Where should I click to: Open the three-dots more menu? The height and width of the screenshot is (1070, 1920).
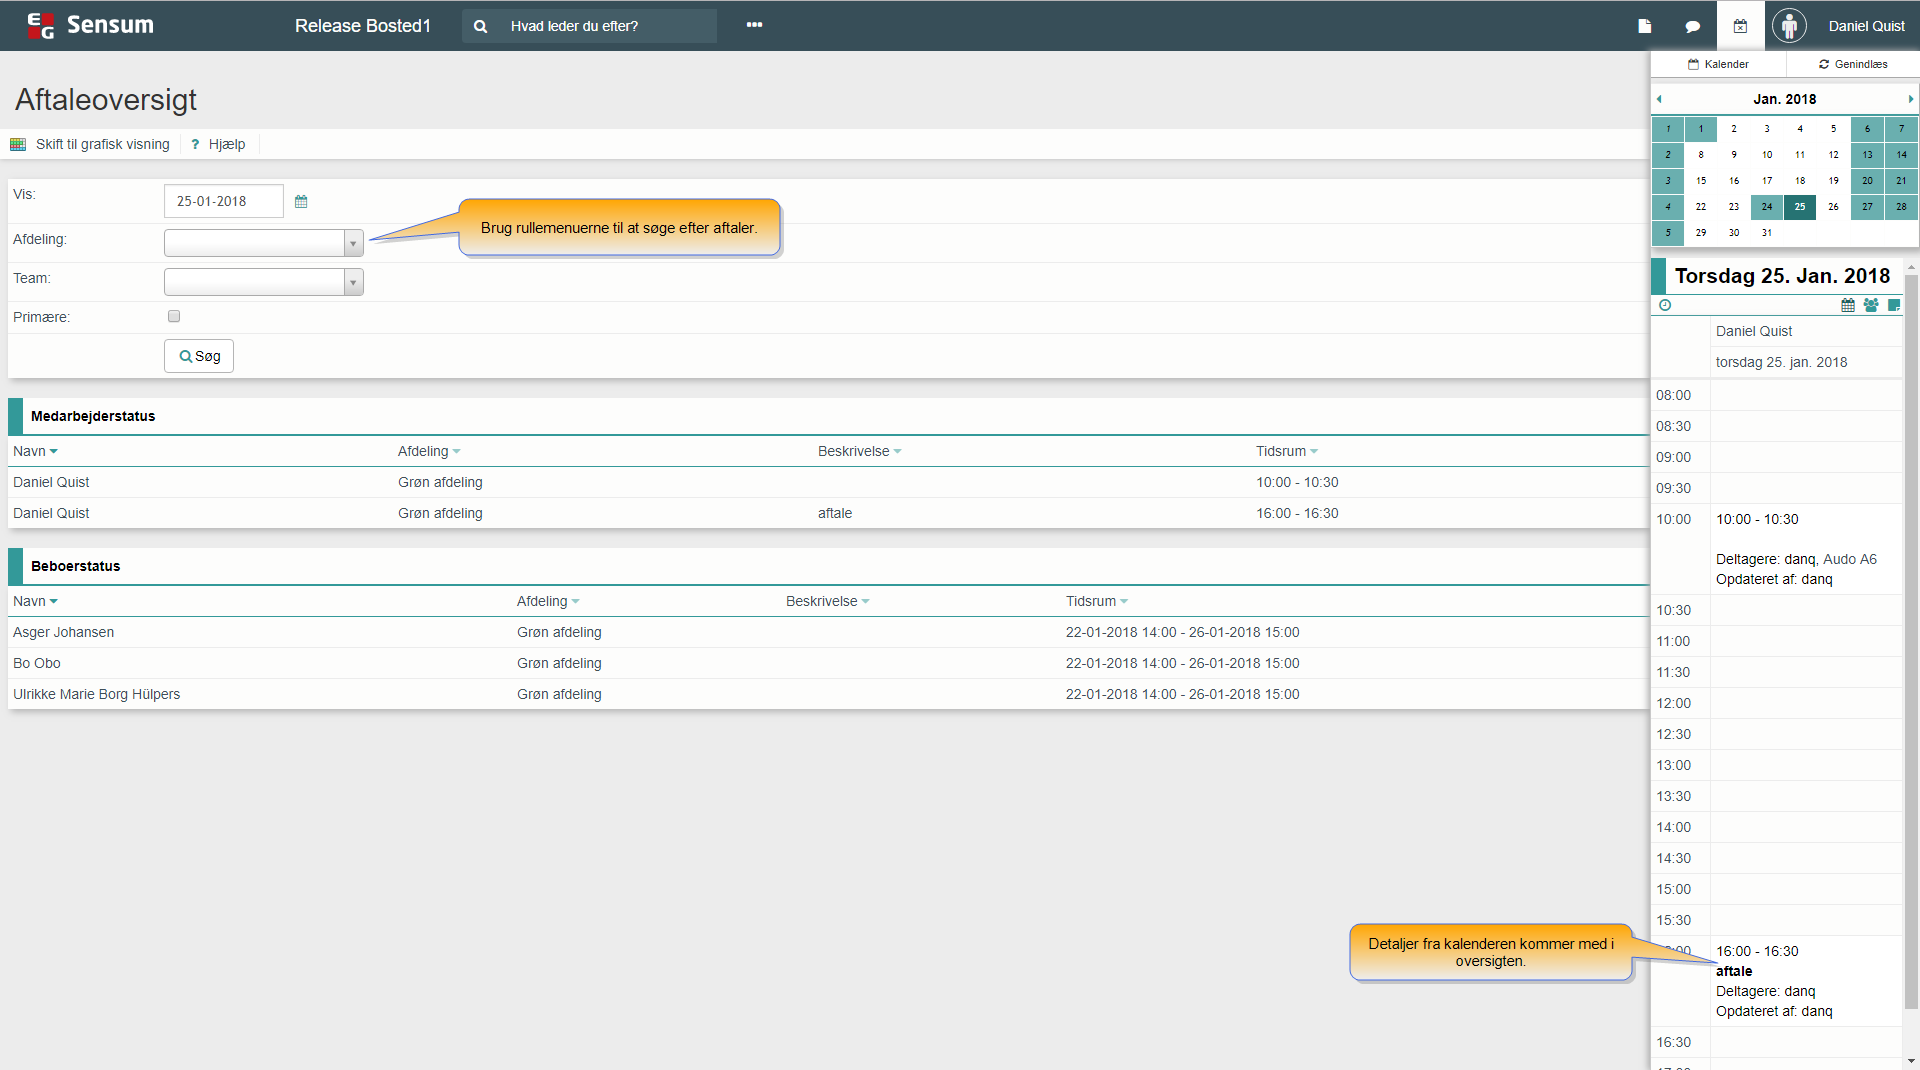754,25
